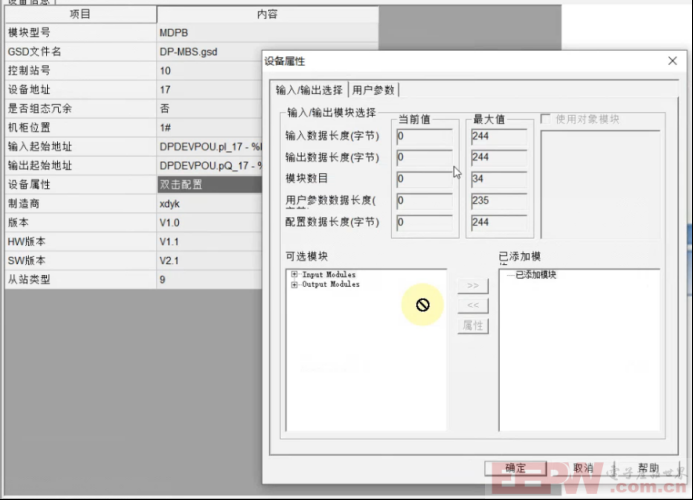Click the >> add module button
This screenshot has height=500, width=693.
point(473,286)
